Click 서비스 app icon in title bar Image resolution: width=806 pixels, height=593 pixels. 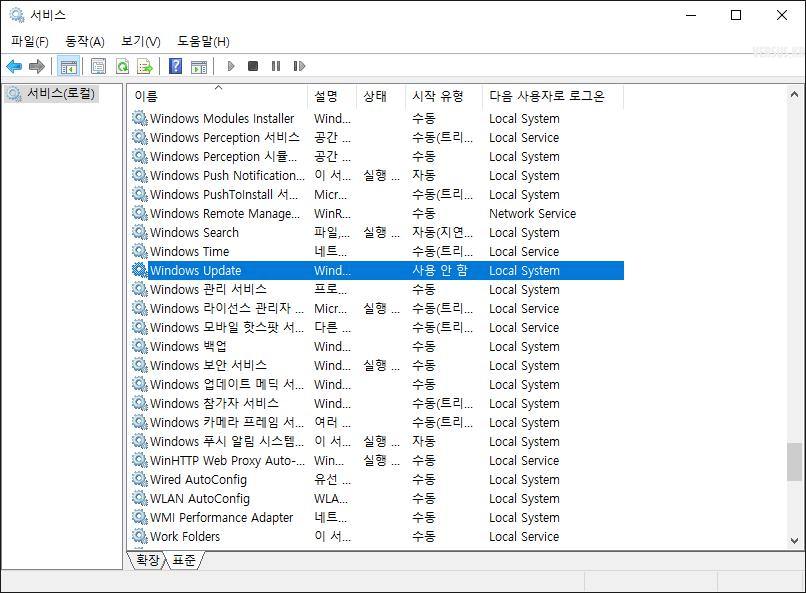click(17, 15)
